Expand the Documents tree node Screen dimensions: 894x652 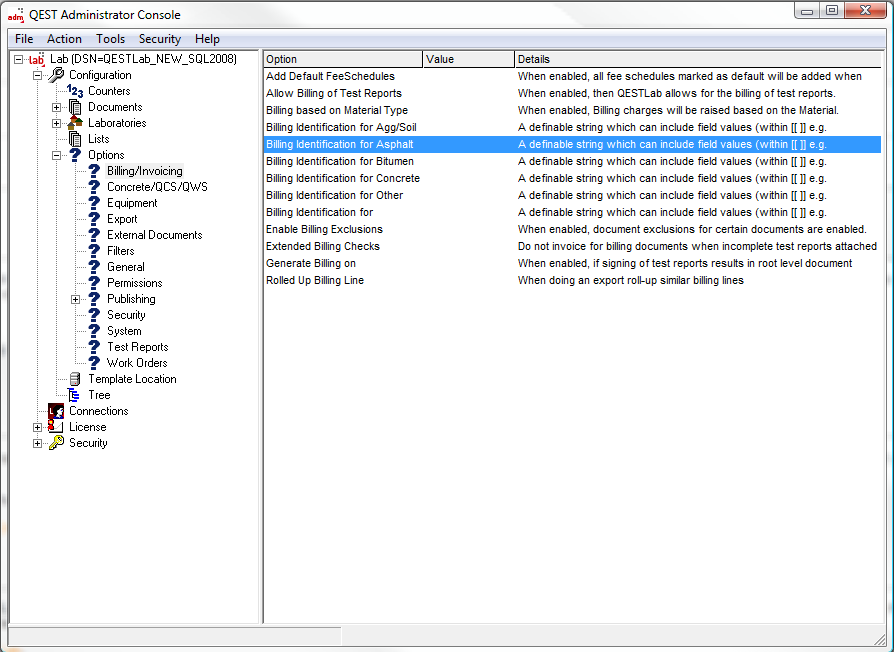pos(57,107)
